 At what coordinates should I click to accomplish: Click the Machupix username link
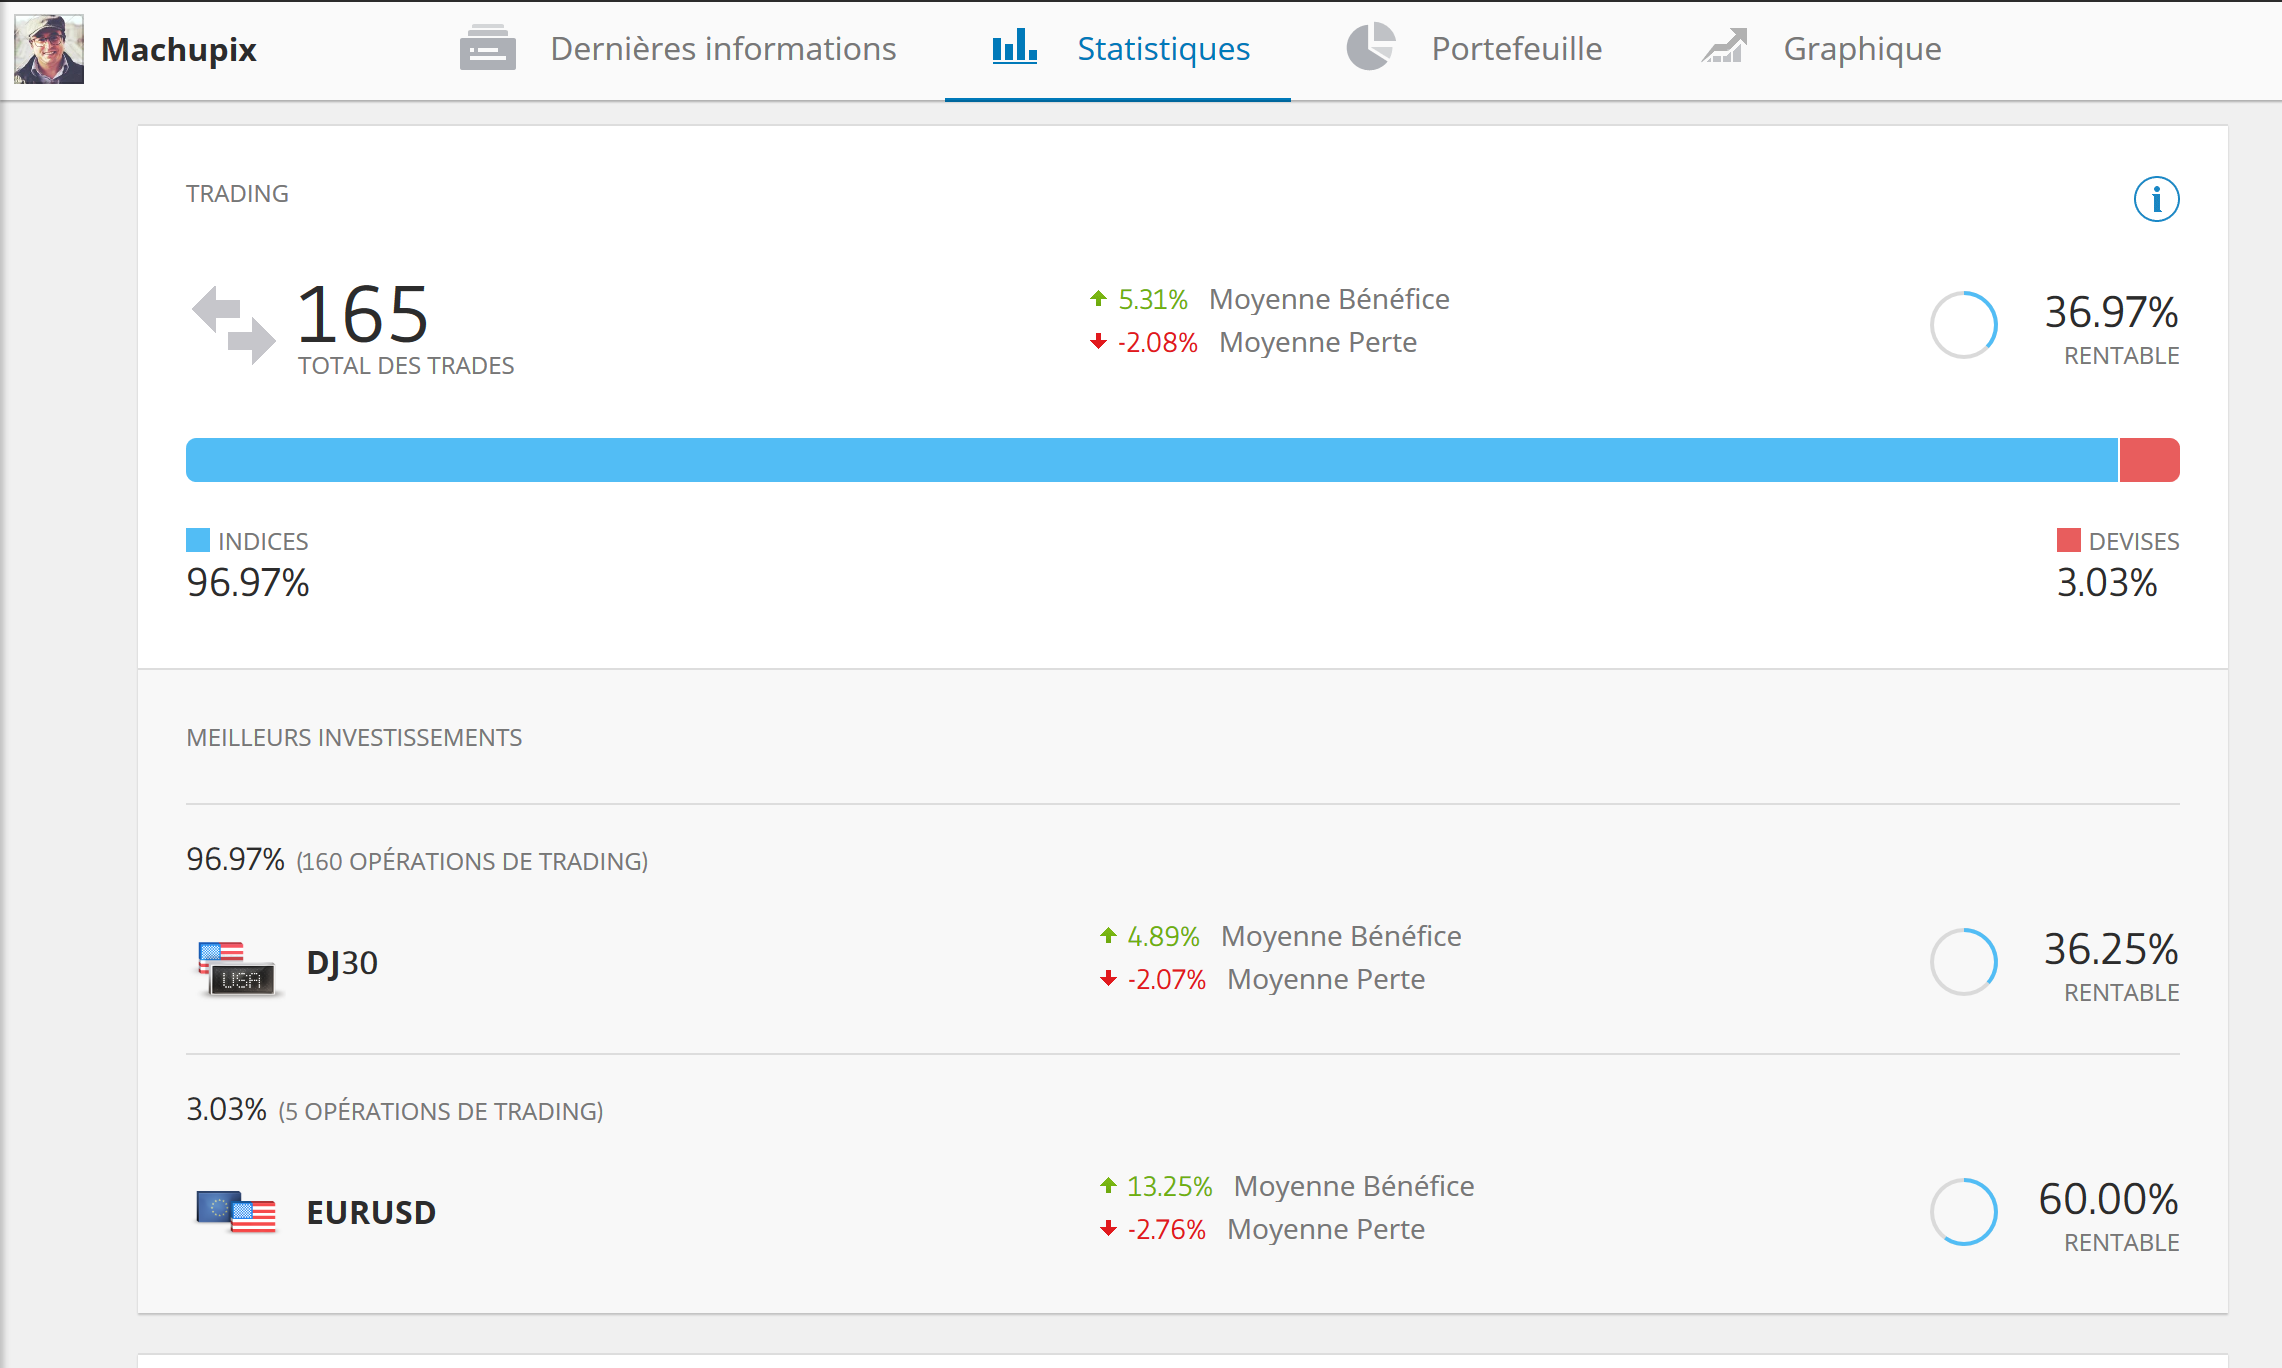click(x=179, y=50)
